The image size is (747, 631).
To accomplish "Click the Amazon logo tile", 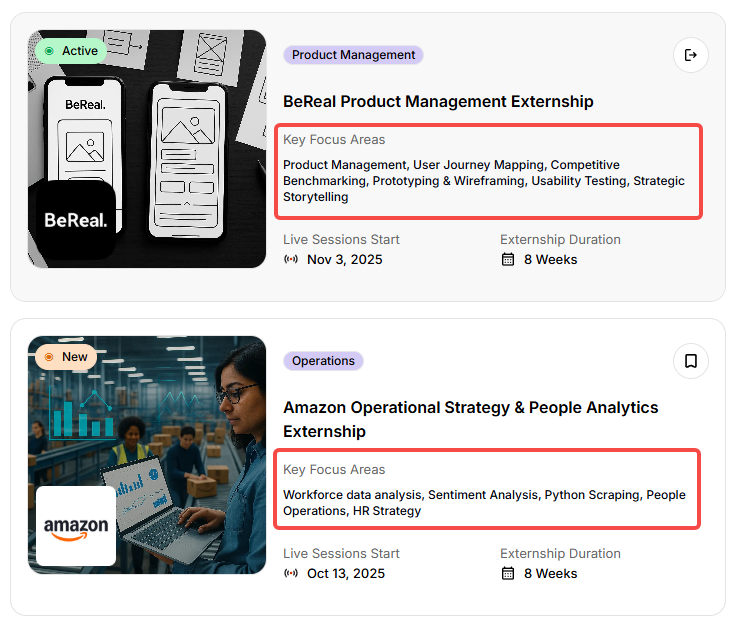I will [76, 526].
